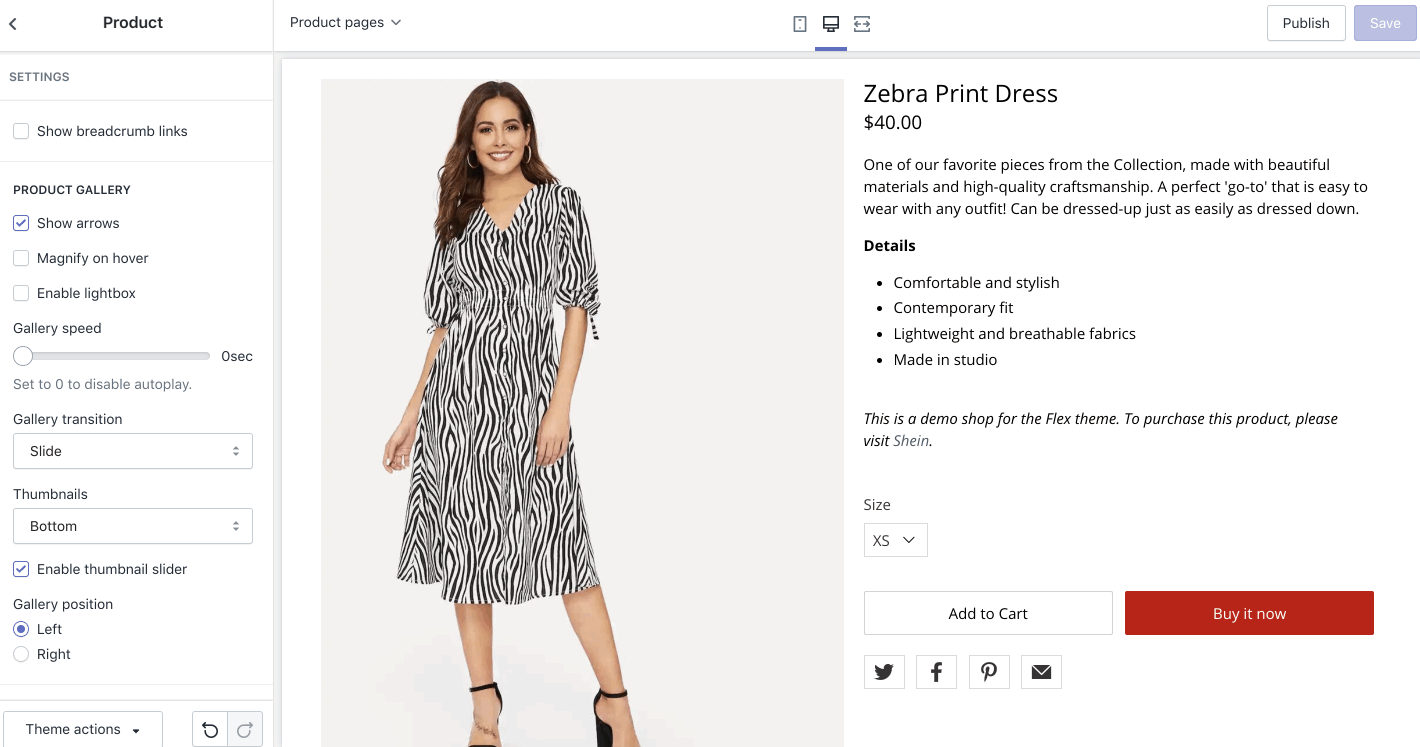Select Right gallery position
Screen dimensions: 1420x747
click(x=21, y=654)
